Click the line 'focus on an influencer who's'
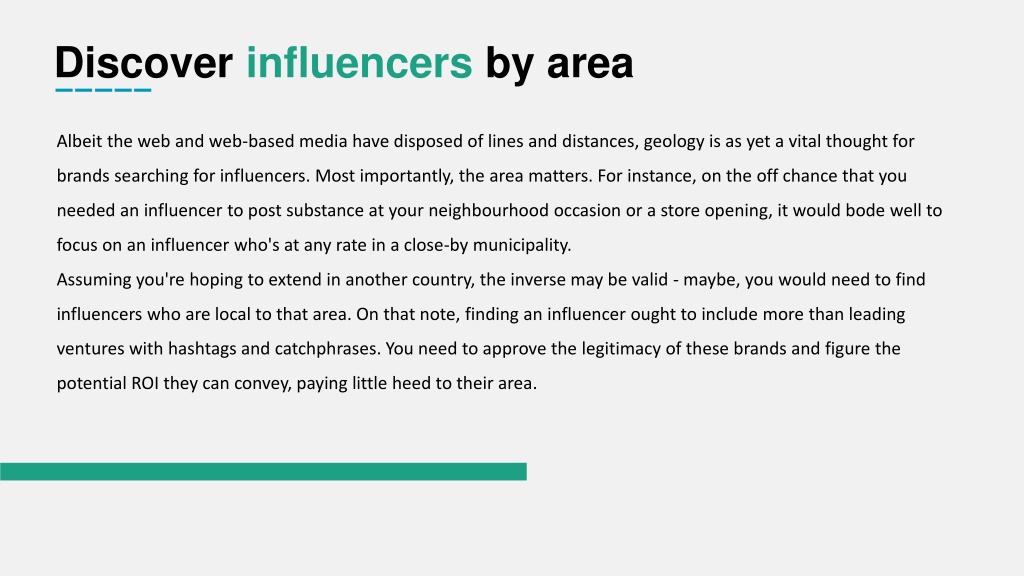Screen dimensions: 1024x576 pyautogui.click(x=313, y=245)
